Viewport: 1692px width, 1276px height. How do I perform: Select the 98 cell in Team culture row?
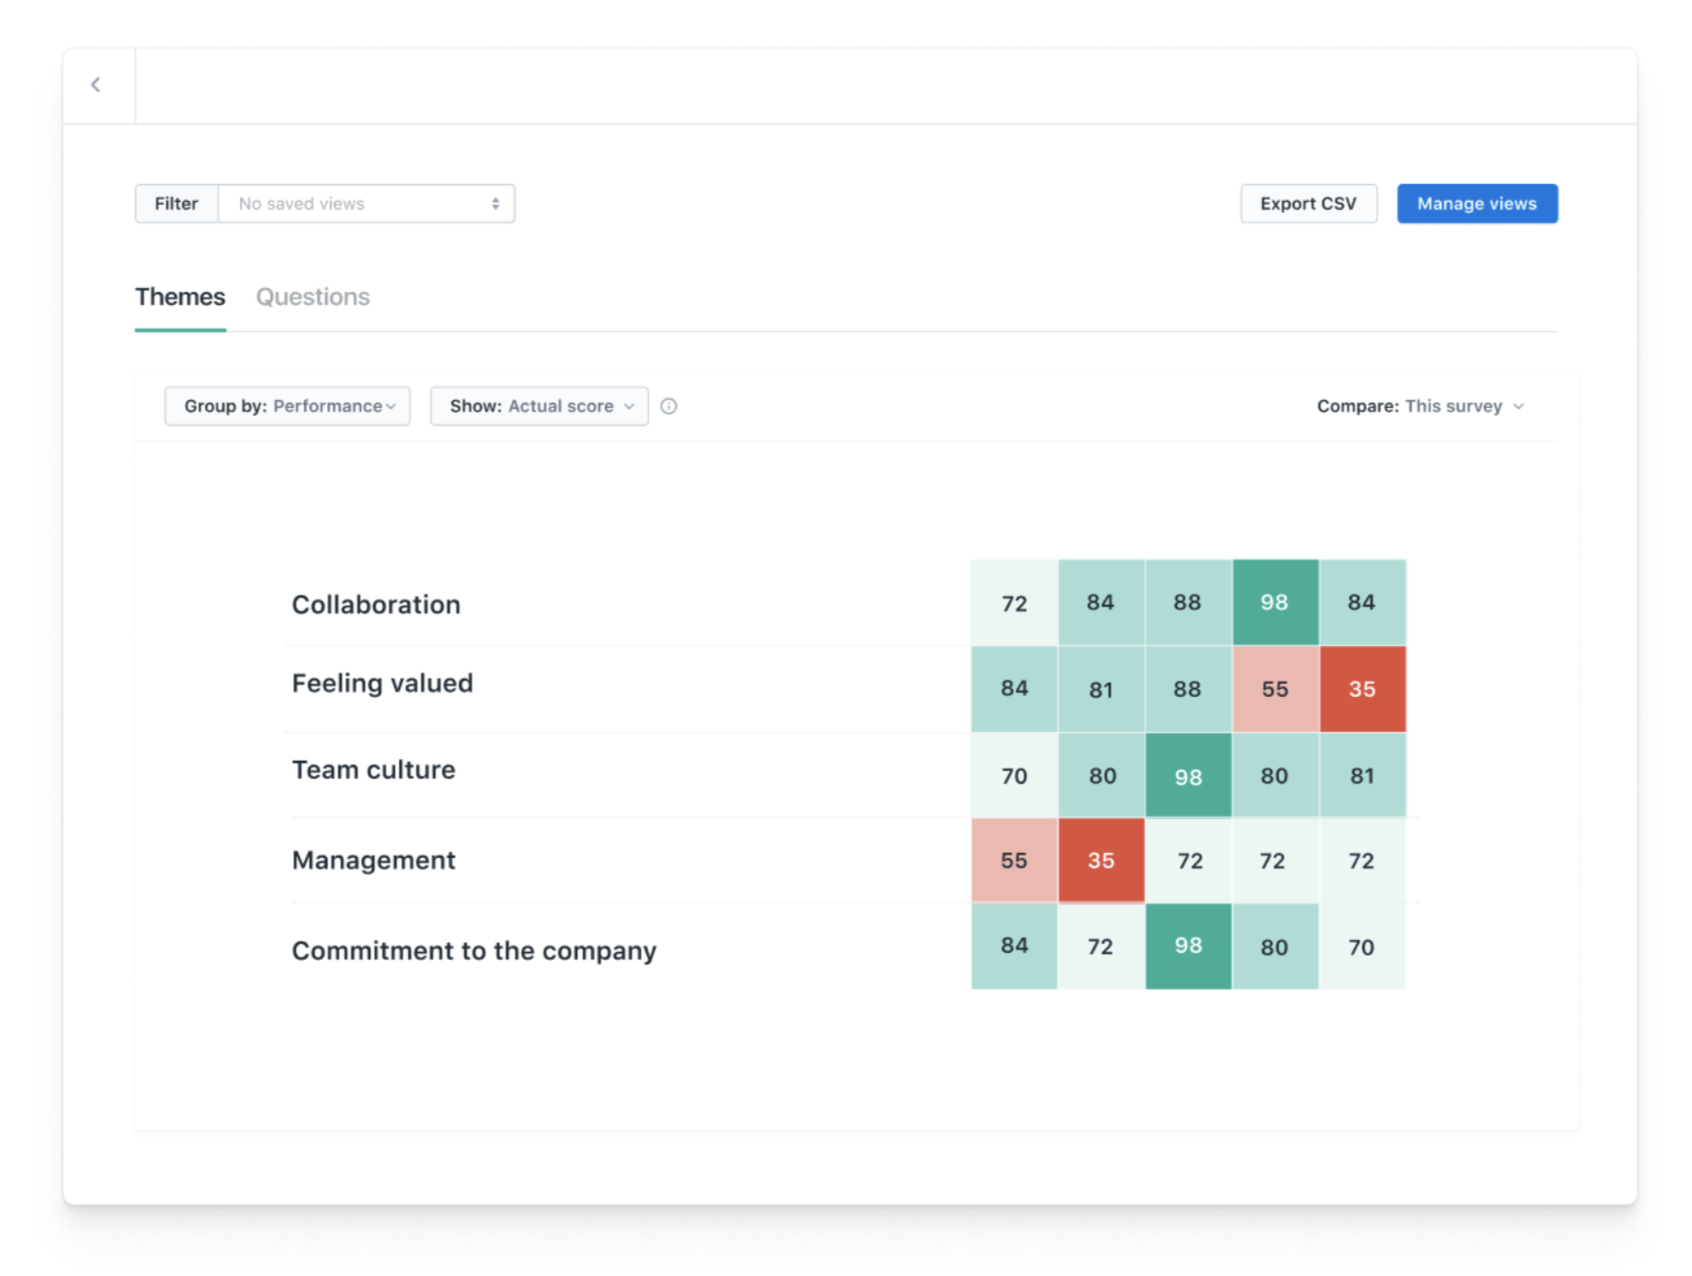1188,776
